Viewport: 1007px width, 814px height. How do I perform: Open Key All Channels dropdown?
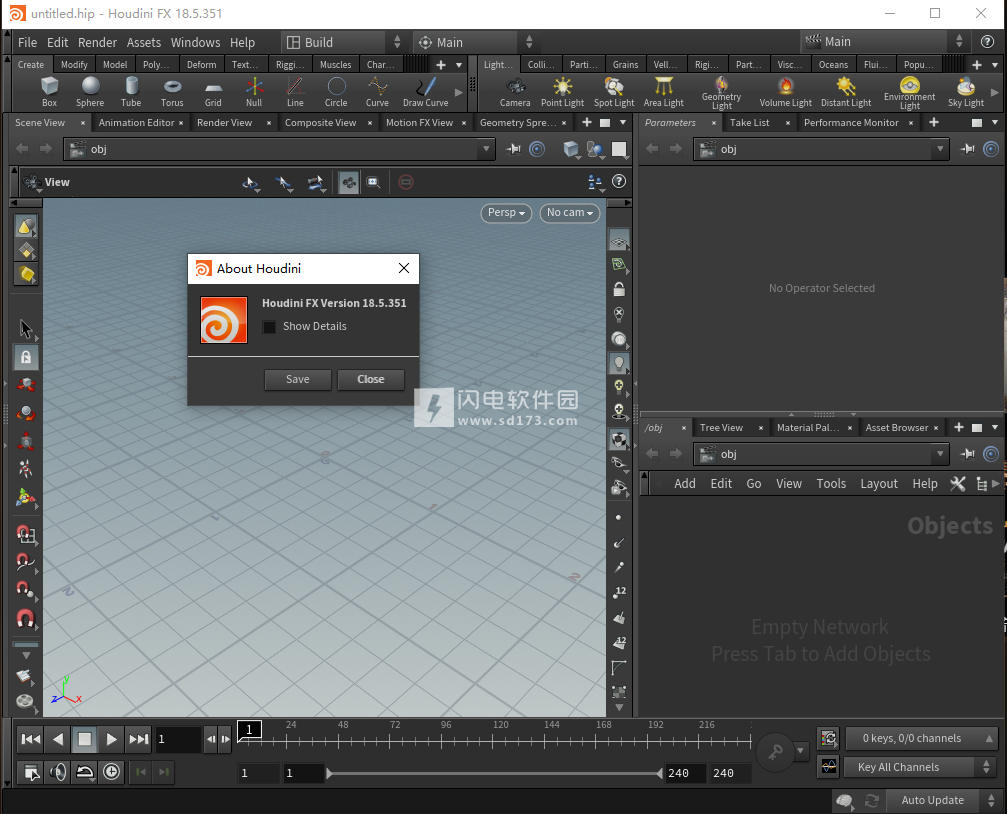tap(918, 767)
